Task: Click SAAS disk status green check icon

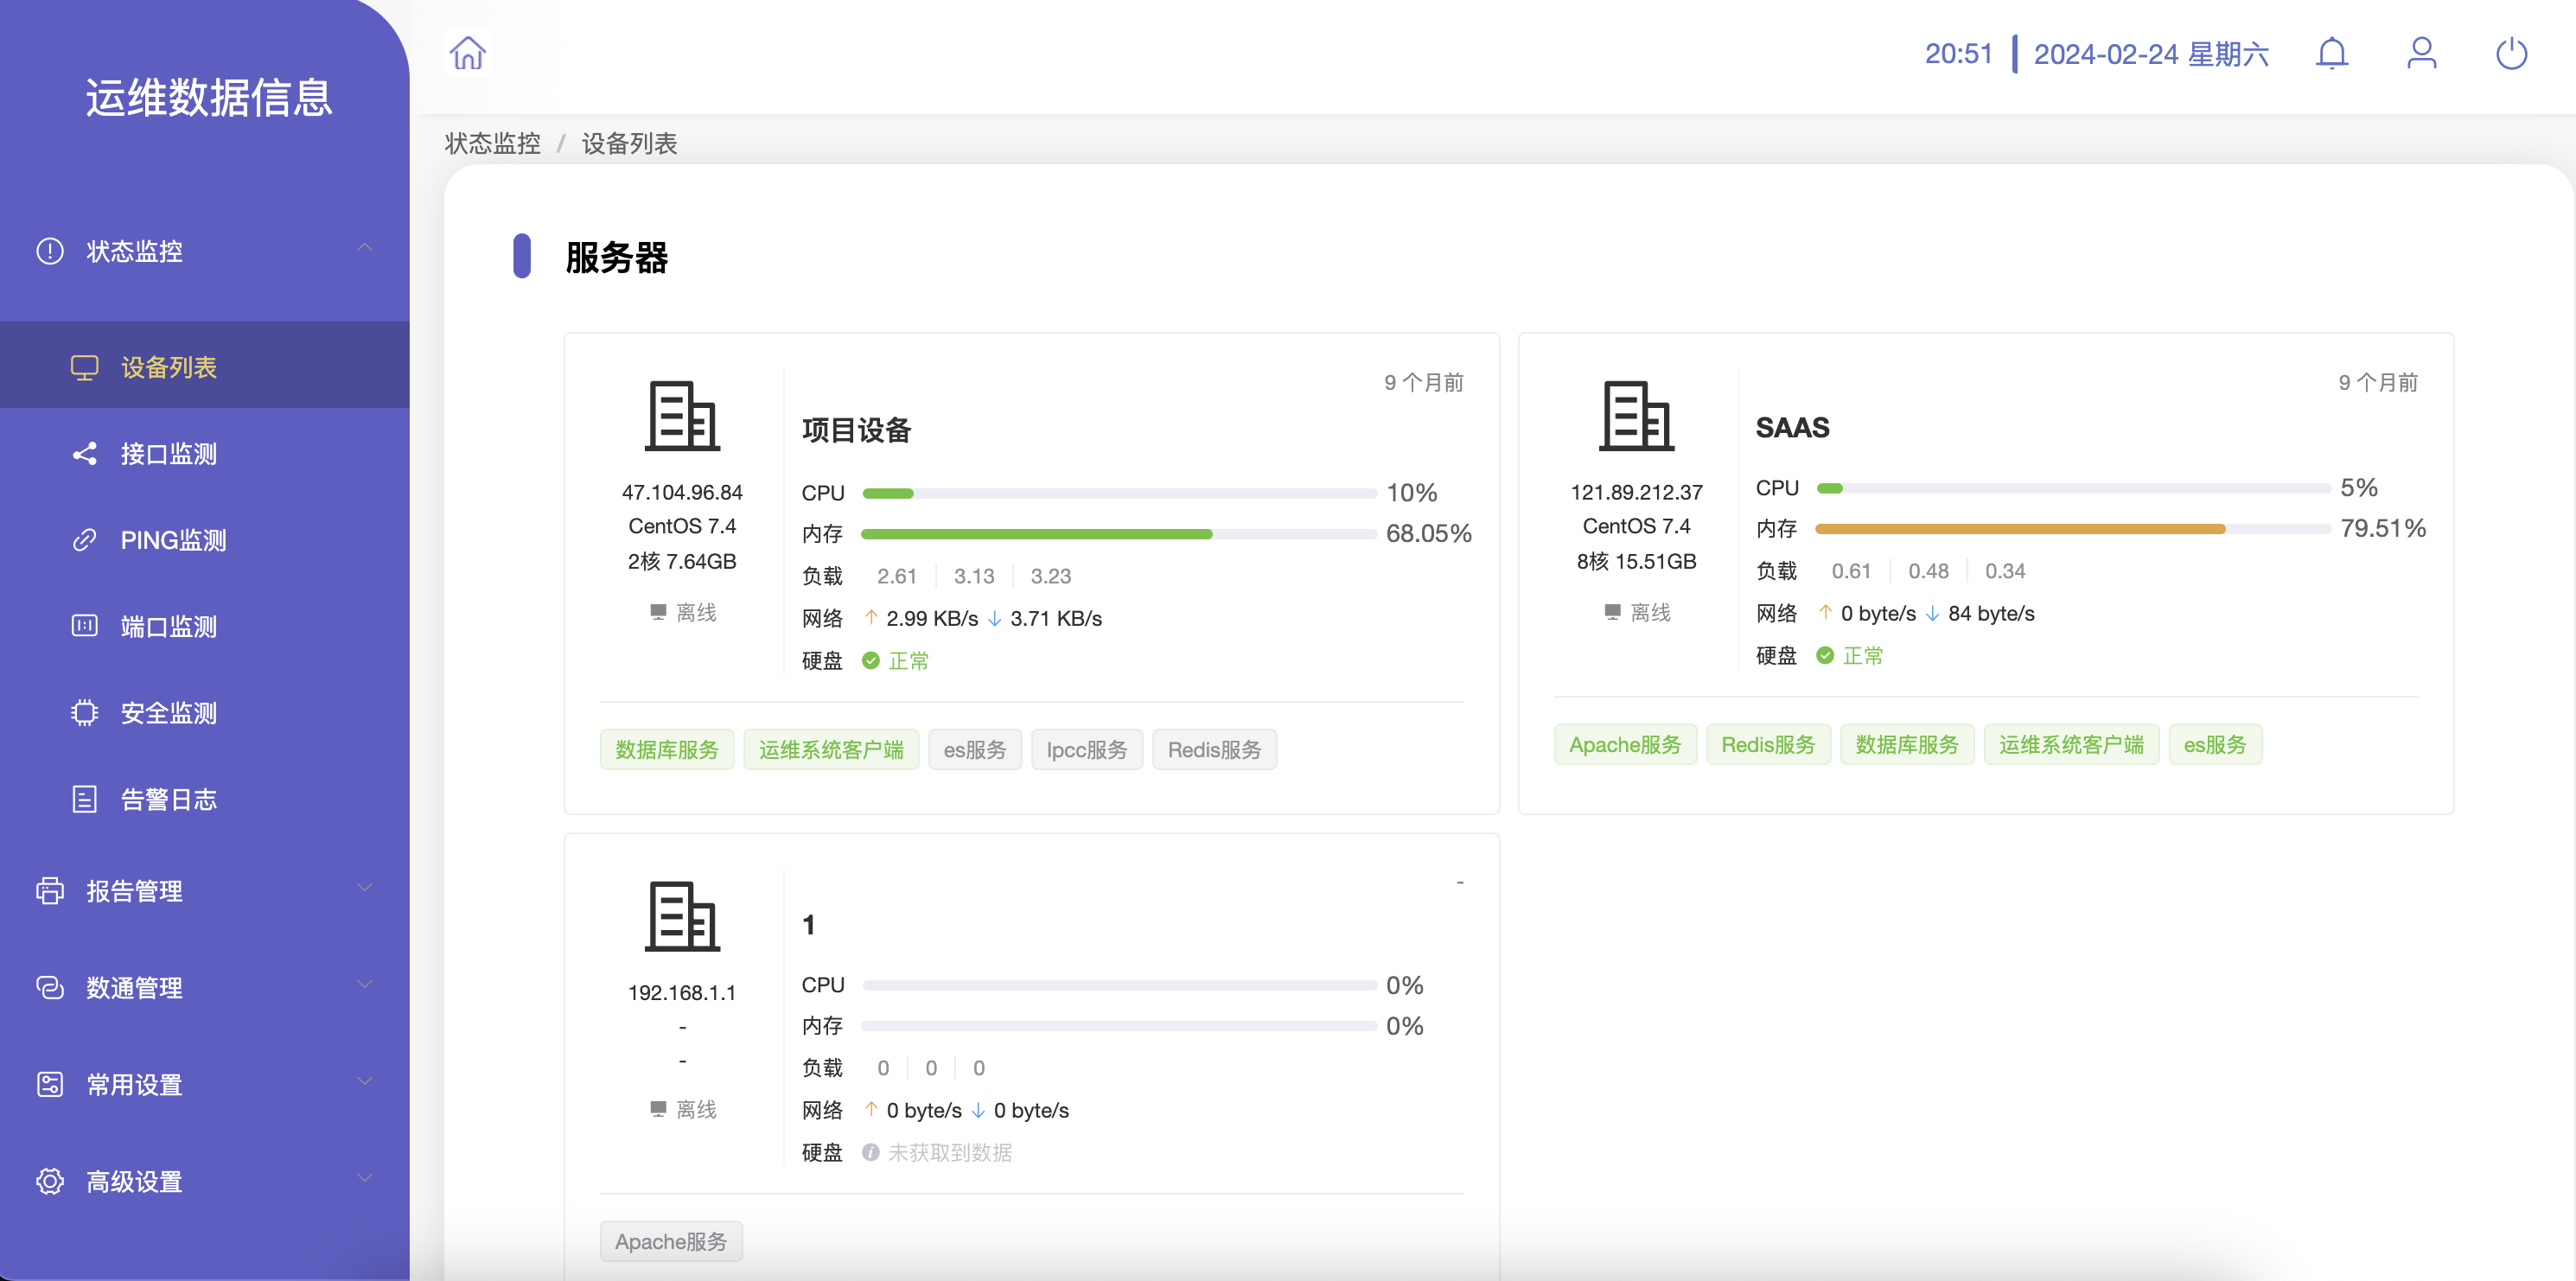Action: (1824, 655)
